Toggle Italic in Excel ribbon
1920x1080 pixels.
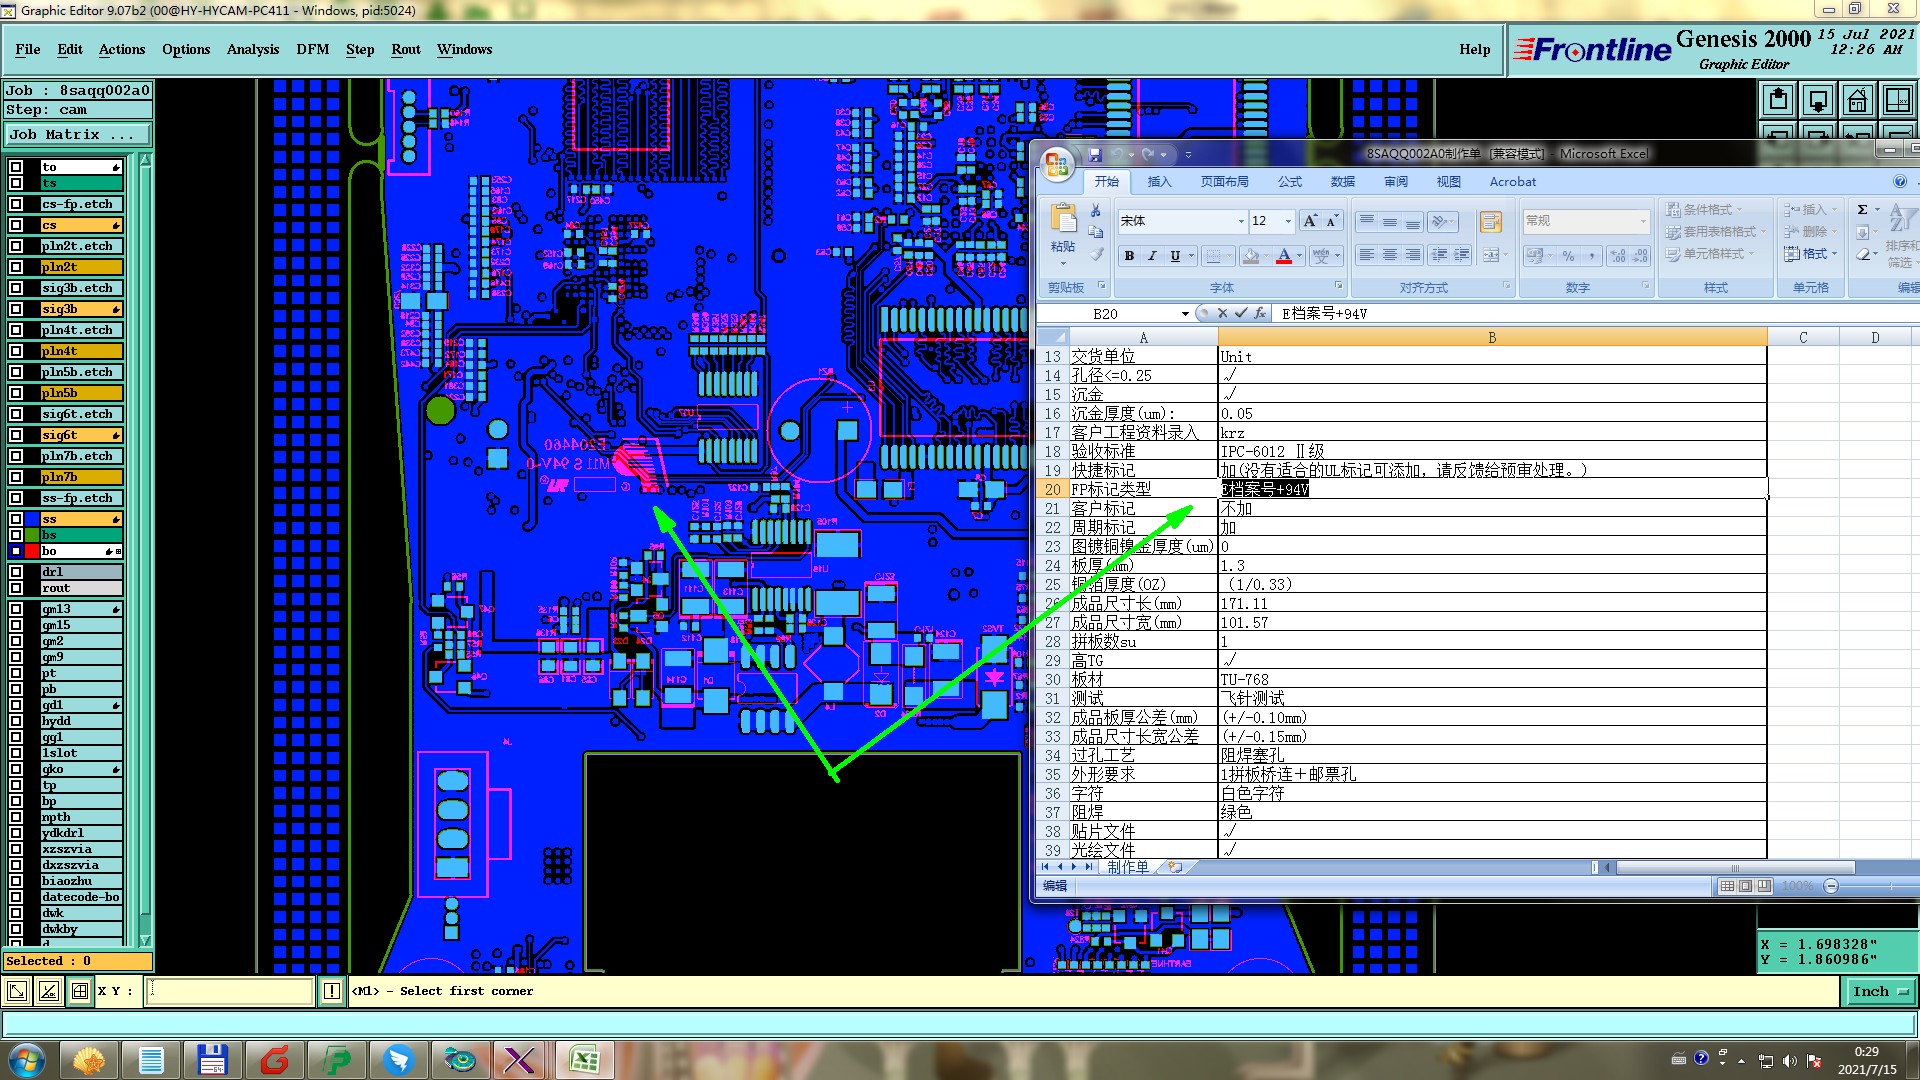tap(1152, 256)
